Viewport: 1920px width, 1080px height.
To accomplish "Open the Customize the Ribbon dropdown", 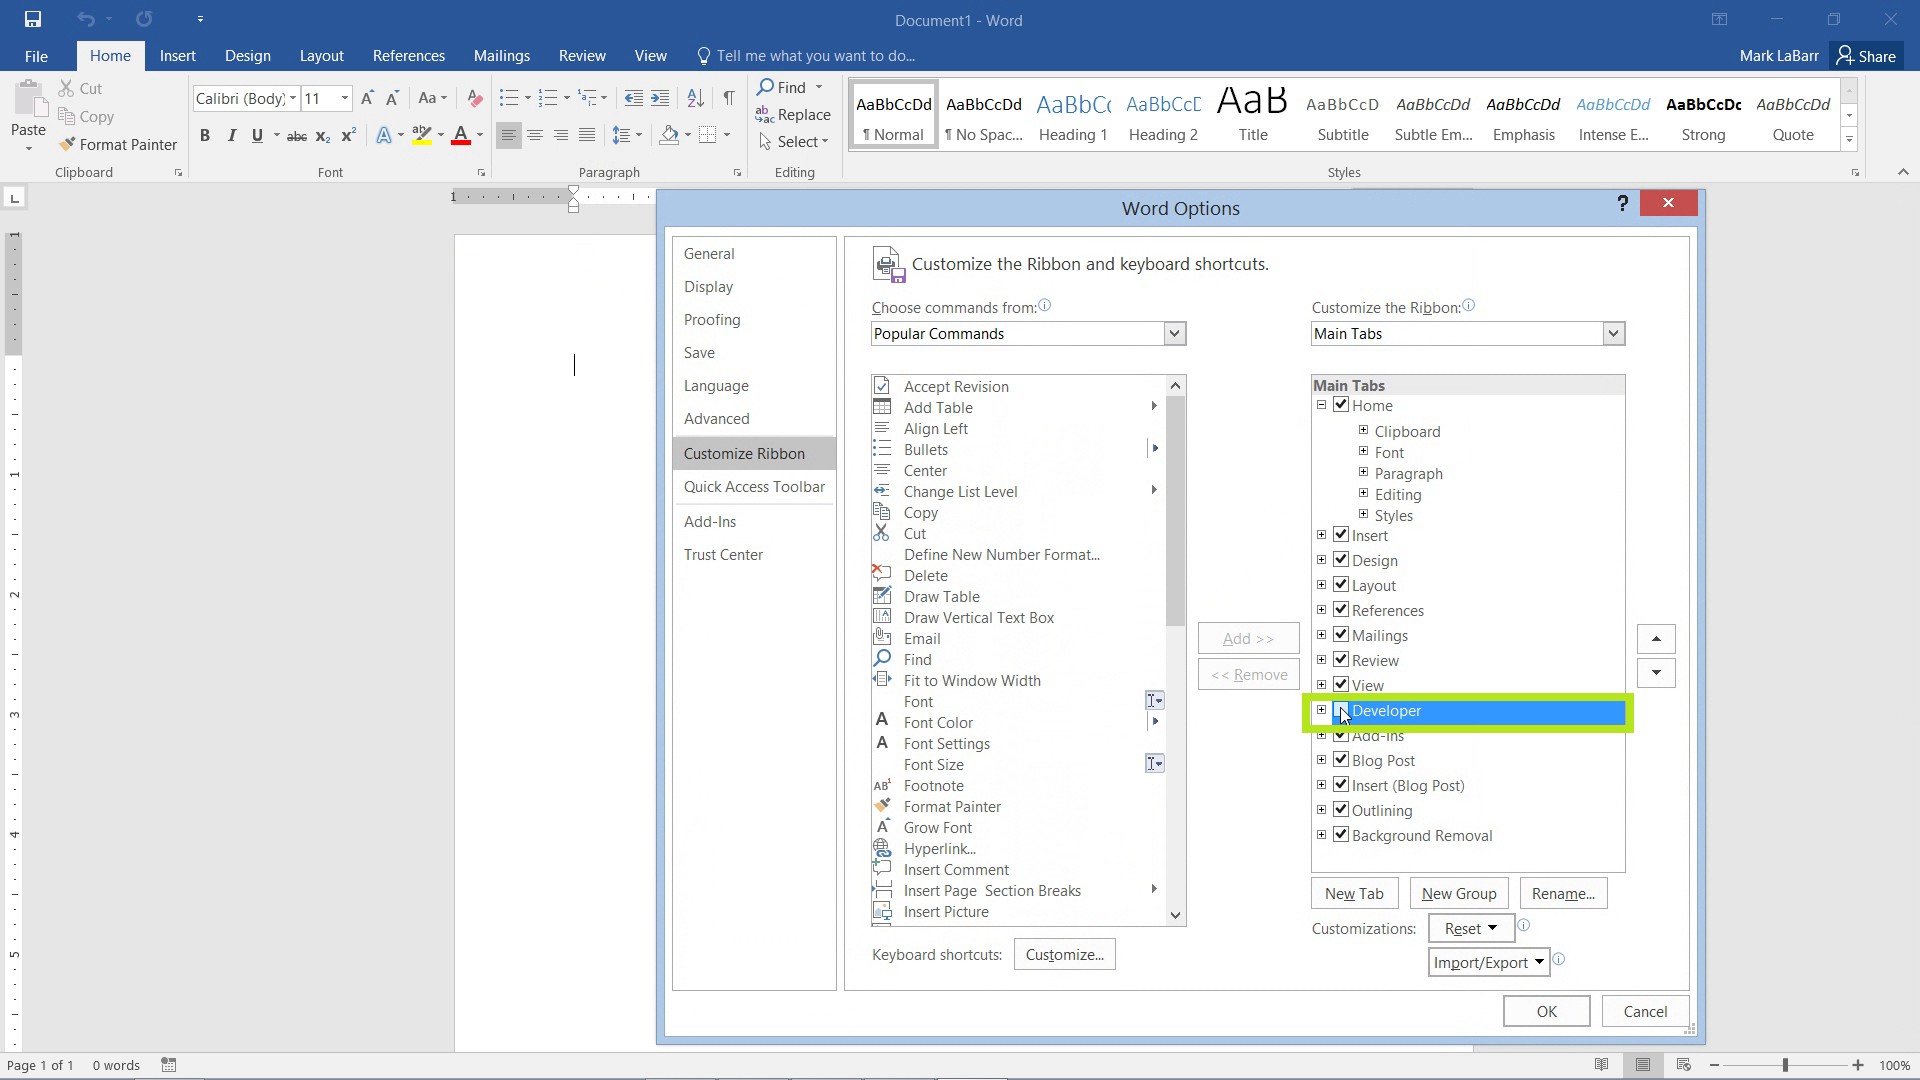I will tap(1613, 334).
